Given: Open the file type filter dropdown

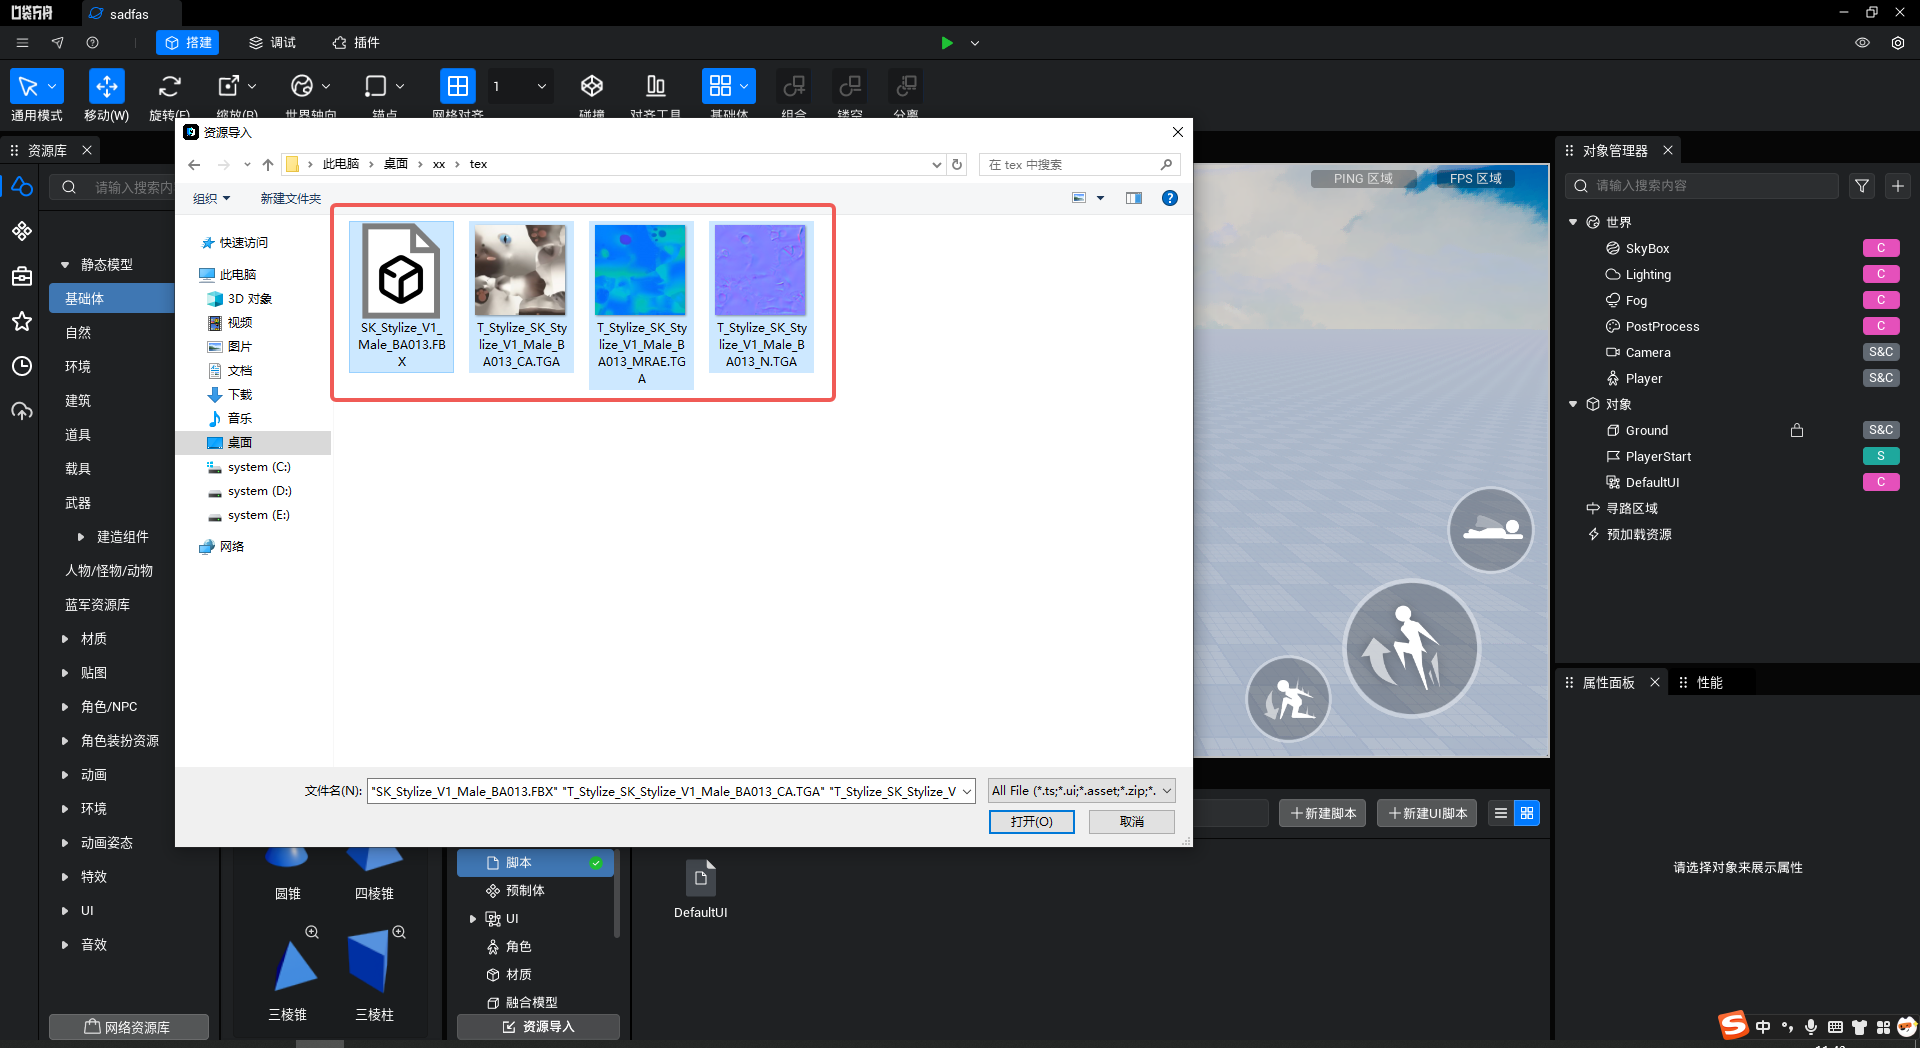Looking at the screenshot, I should 1080,791.
